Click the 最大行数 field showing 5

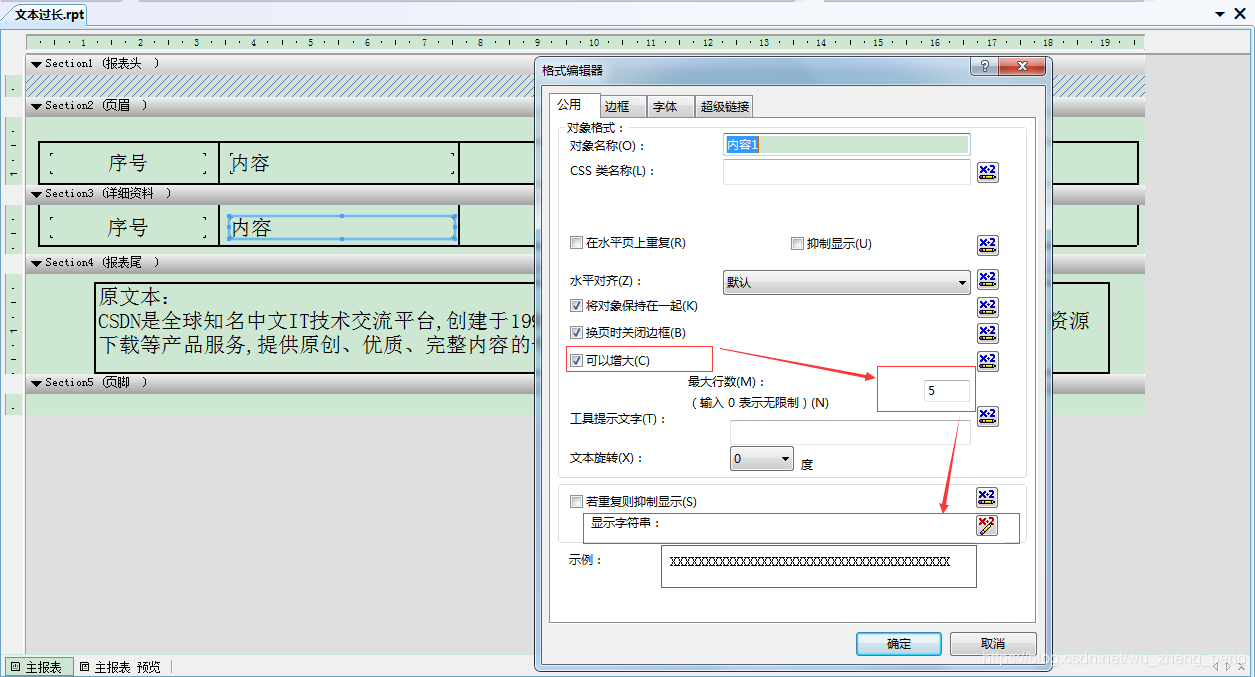click(946, 391)
